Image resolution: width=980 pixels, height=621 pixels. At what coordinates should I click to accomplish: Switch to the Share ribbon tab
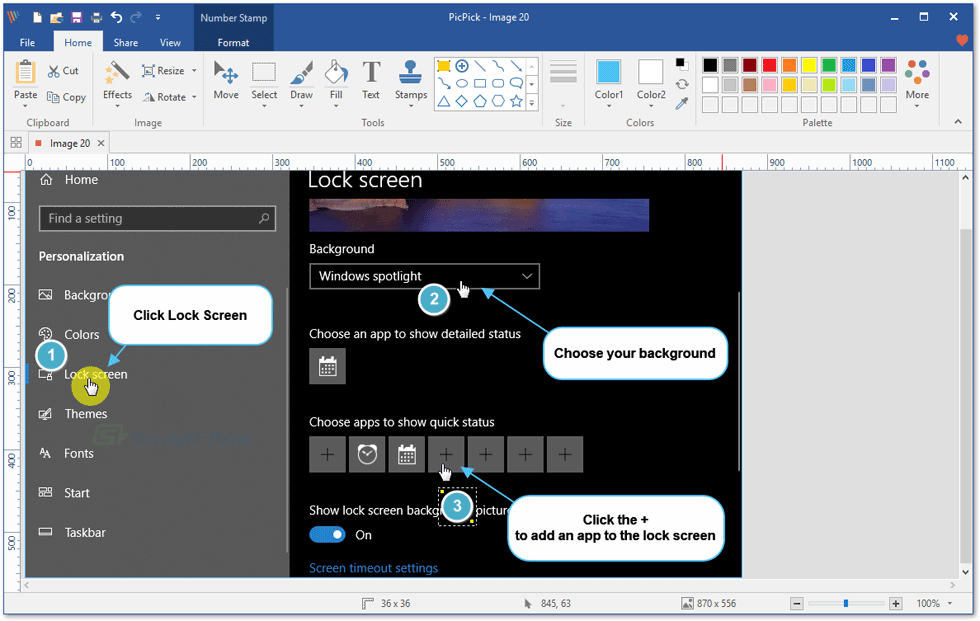126,43
